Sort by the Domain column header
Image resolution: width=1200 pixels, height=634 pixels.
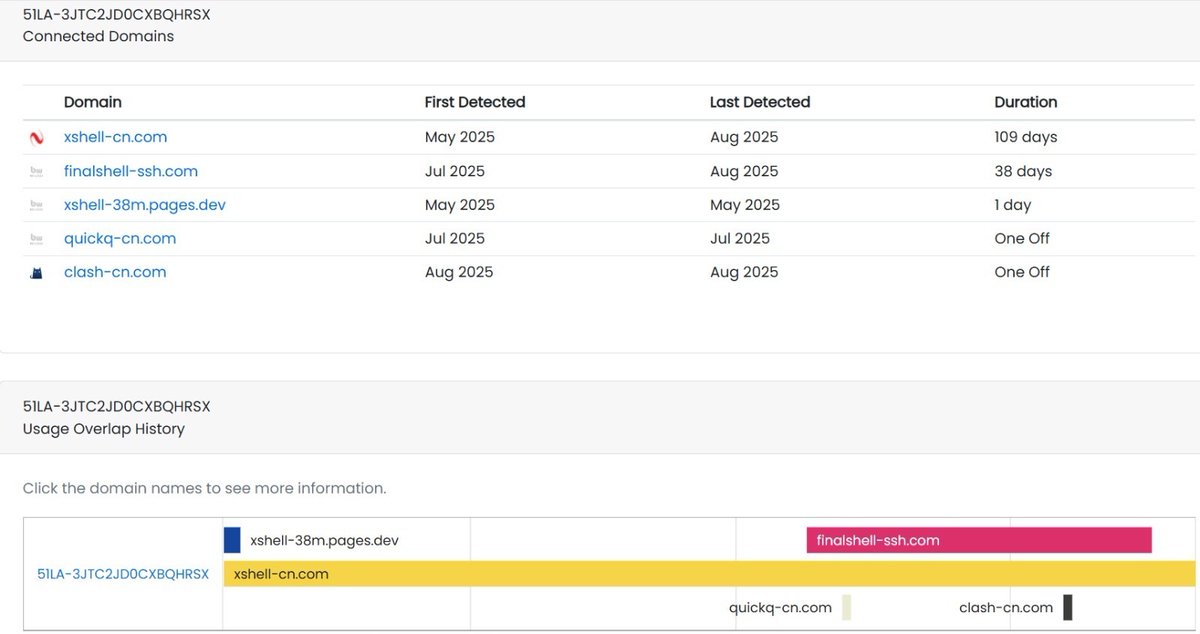pyautogui.click(x=93, y=102)
